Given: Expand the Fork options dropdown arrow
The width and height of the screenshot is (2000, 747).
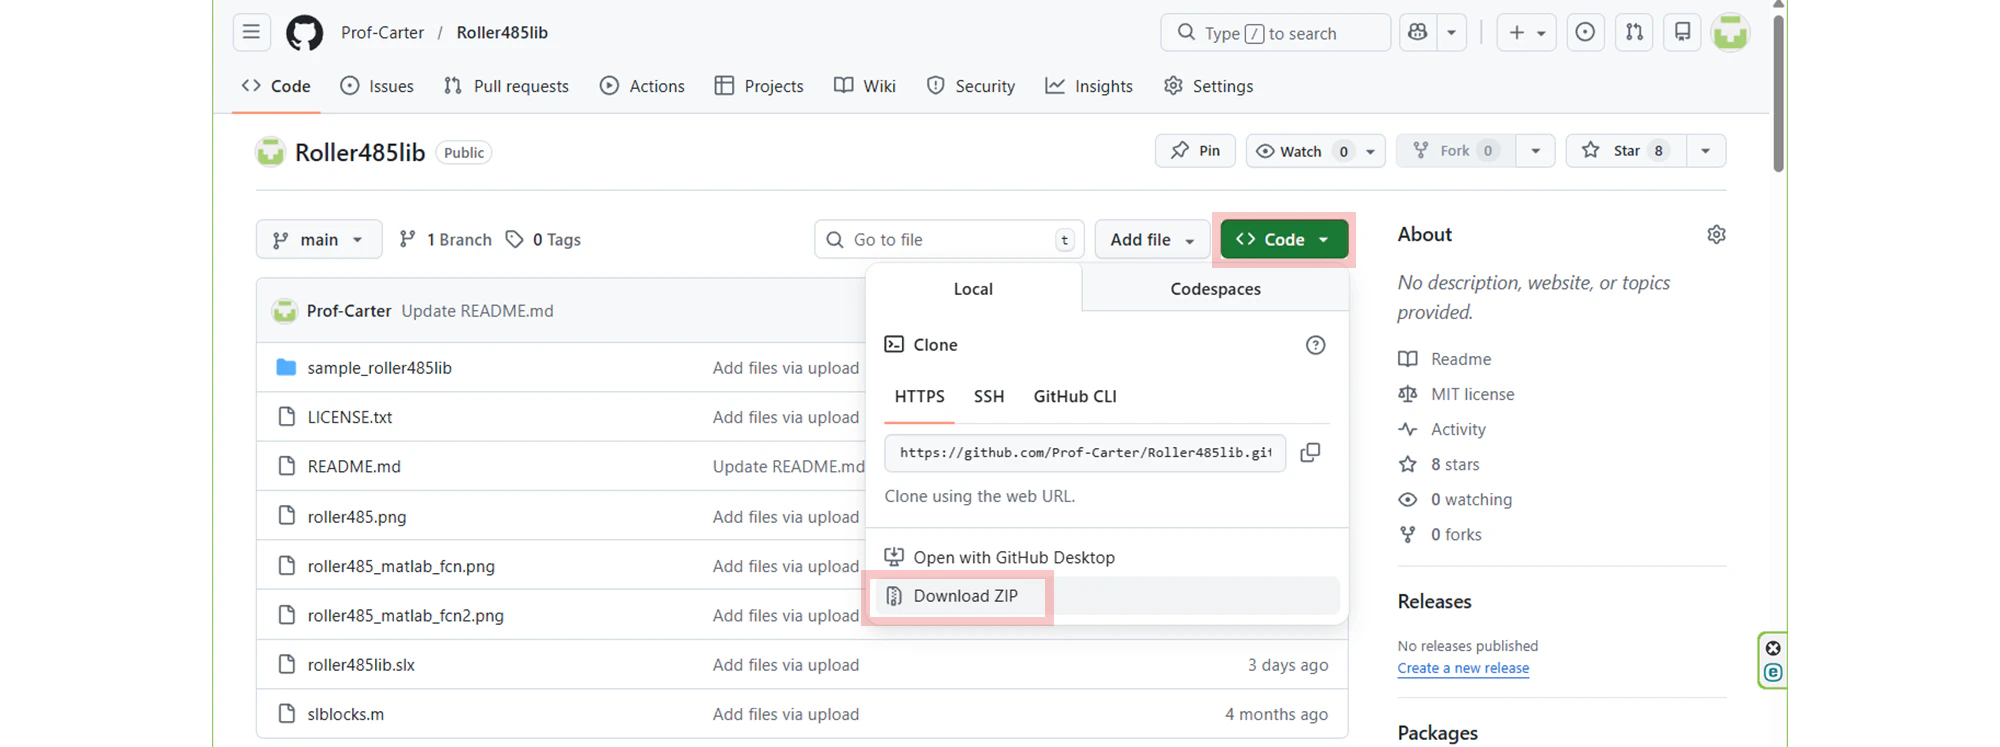Looking at the screenshot, I should (x=1535, y=151).
